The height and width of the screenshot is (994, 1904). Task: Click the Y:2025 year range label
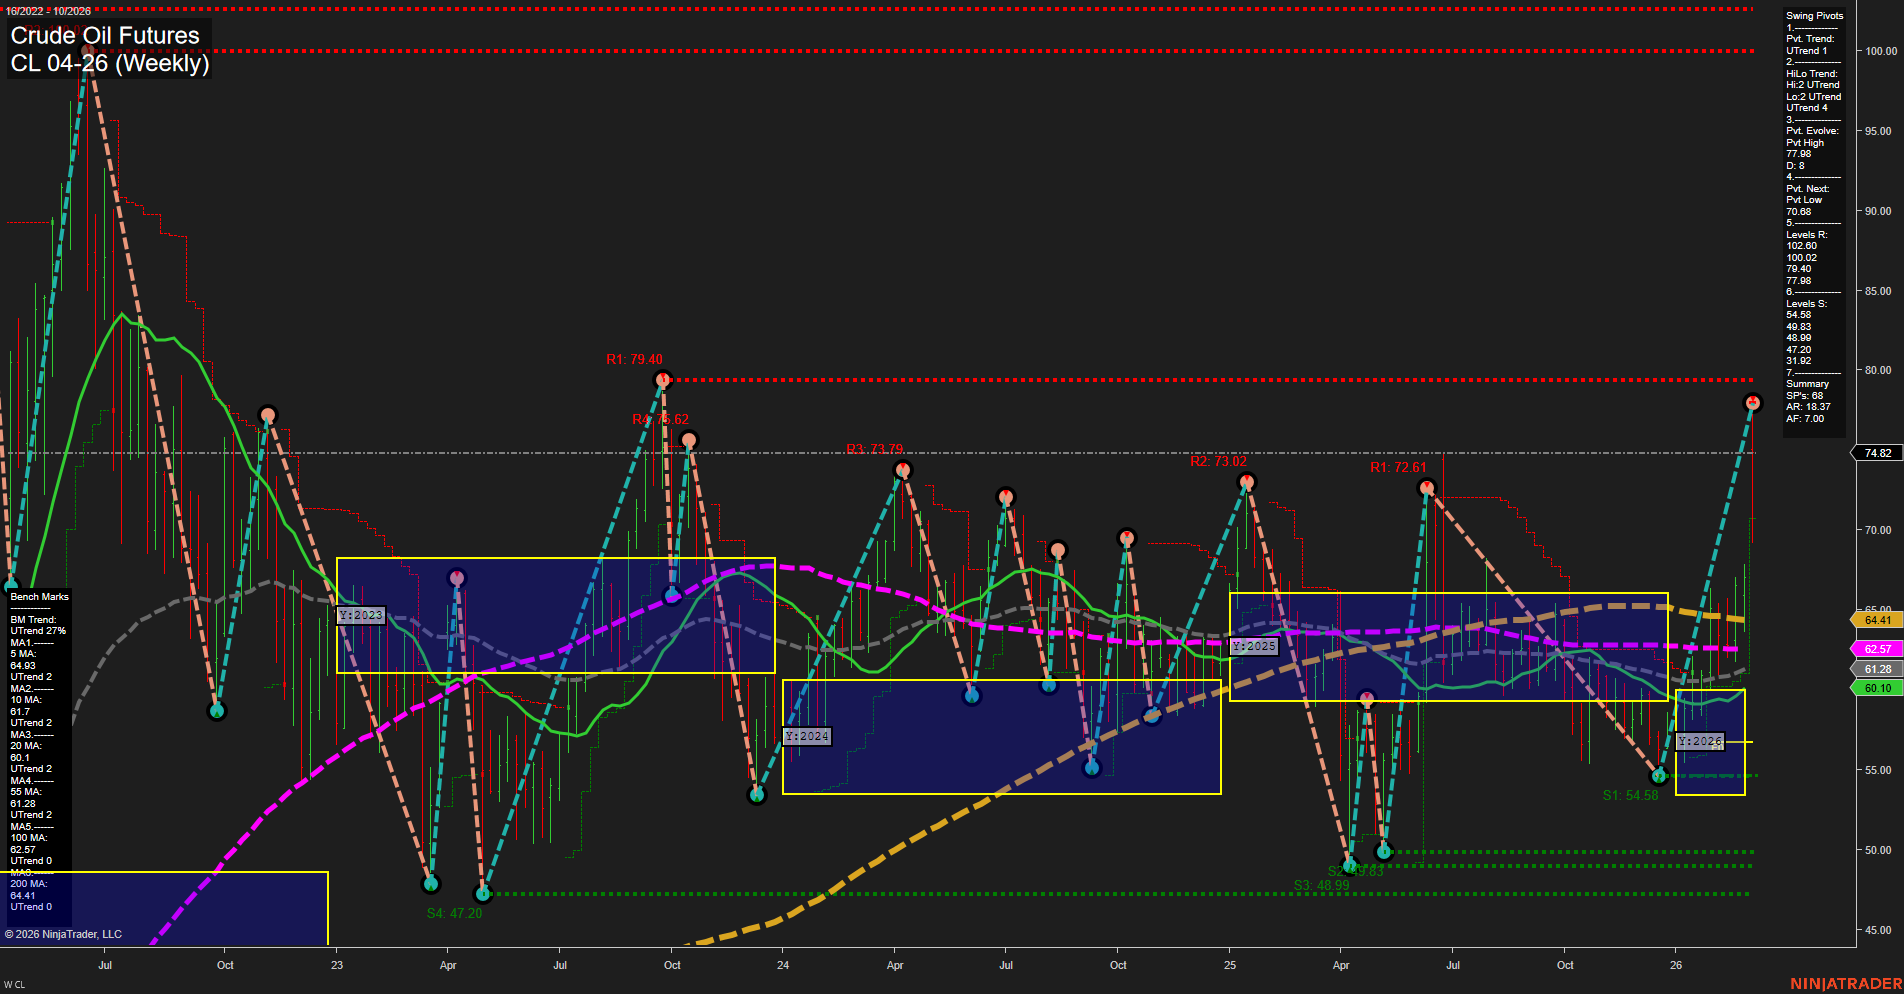click(1253, 646)
